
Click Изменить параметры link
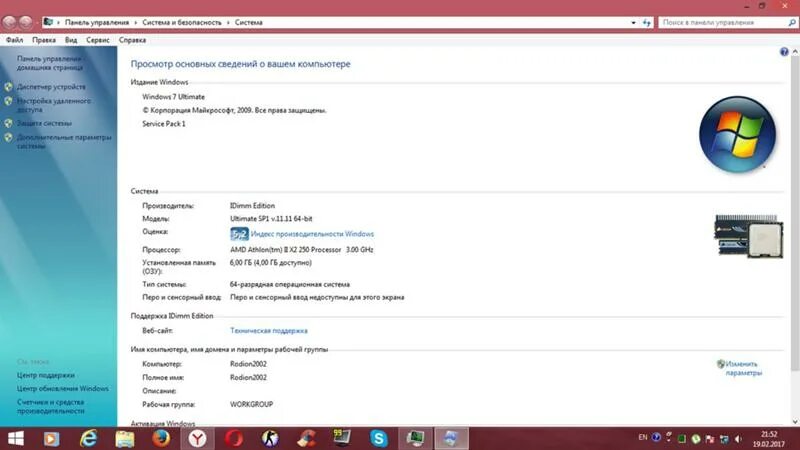pyautogui.click(x=743, y=368)
